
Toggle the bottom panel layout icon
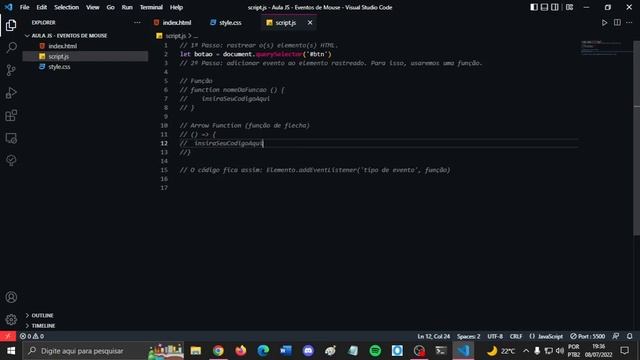click(x=544, y=7)
